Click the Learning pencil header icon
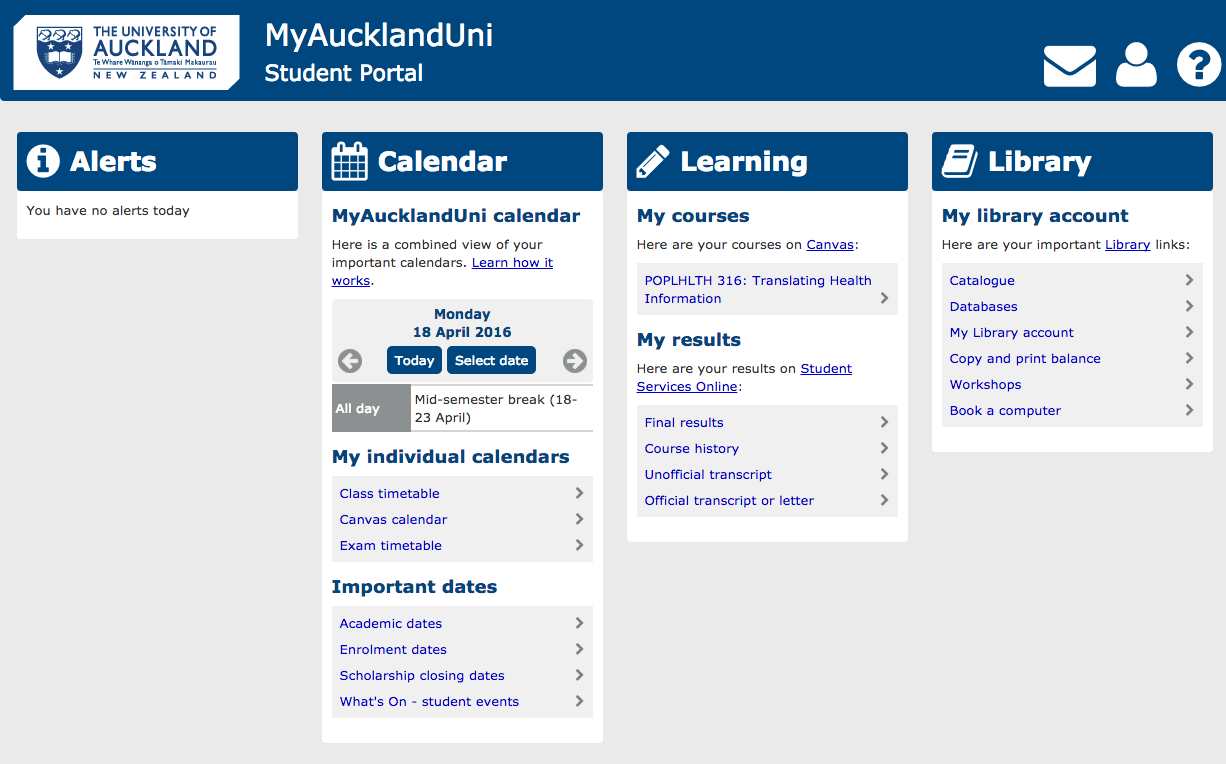1226x764 pixels. [653, 161]
